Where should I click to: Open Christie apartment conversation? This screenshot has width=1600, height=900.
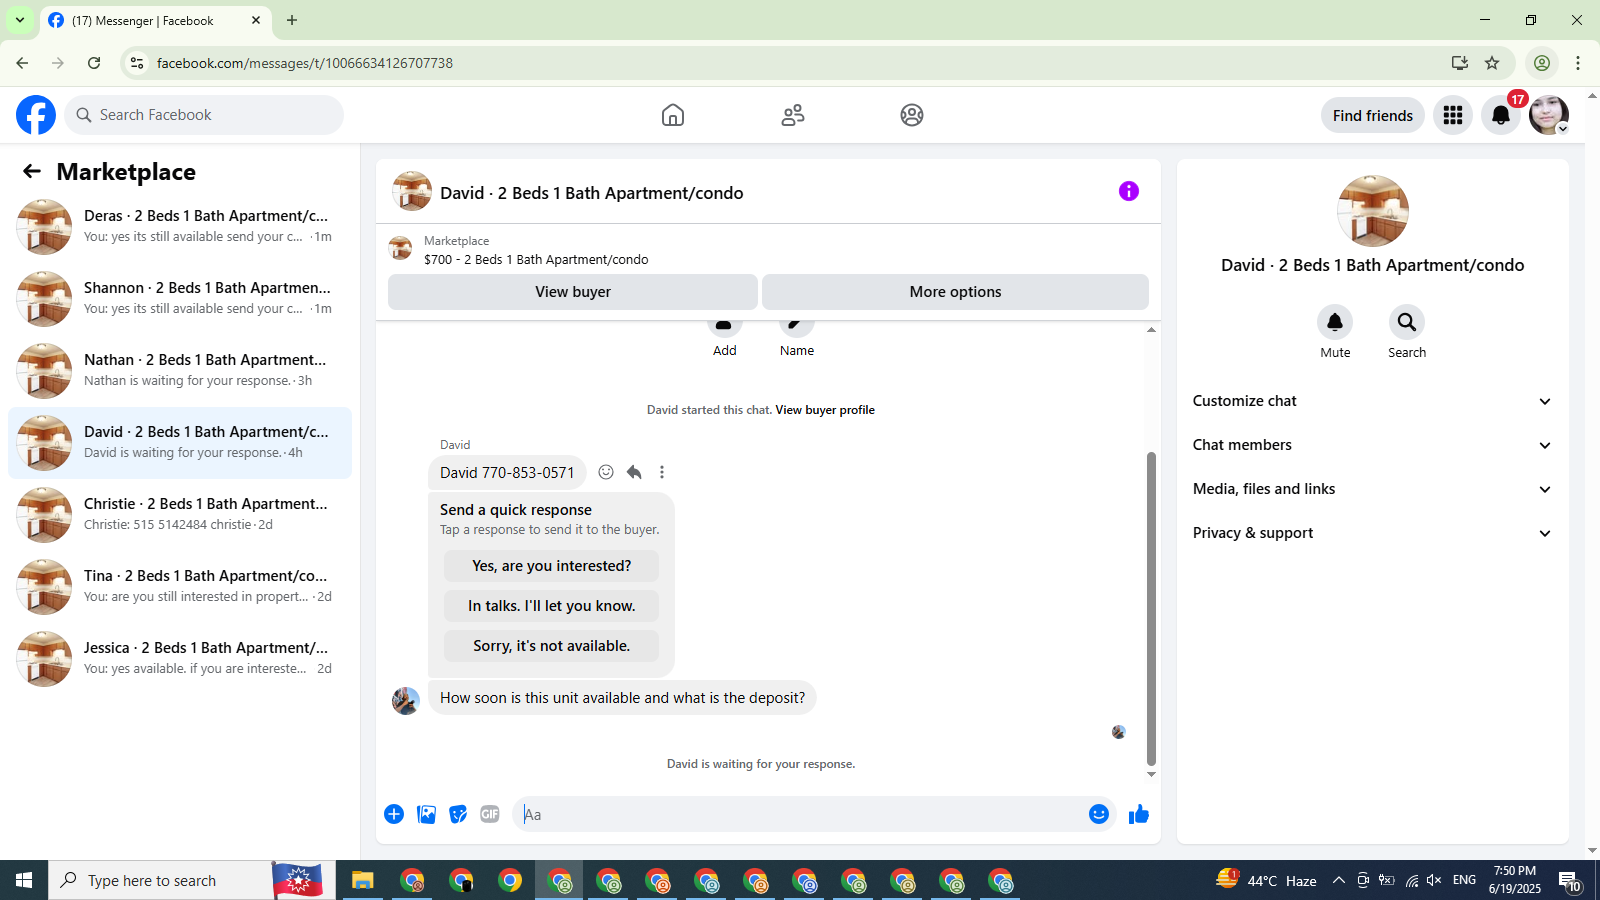click(x=180, y=515)
